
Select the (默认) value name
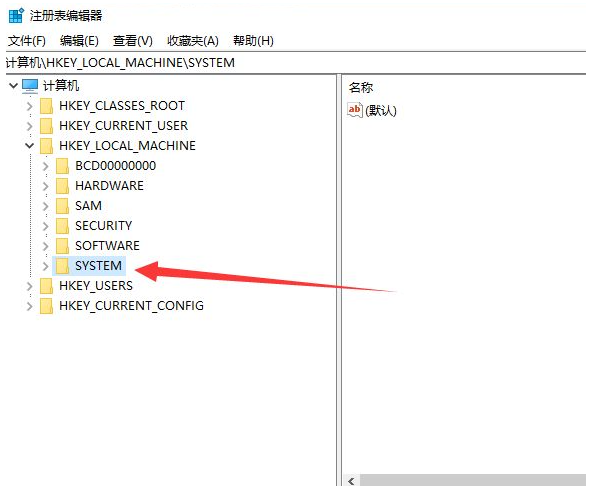tap(381, 111)
